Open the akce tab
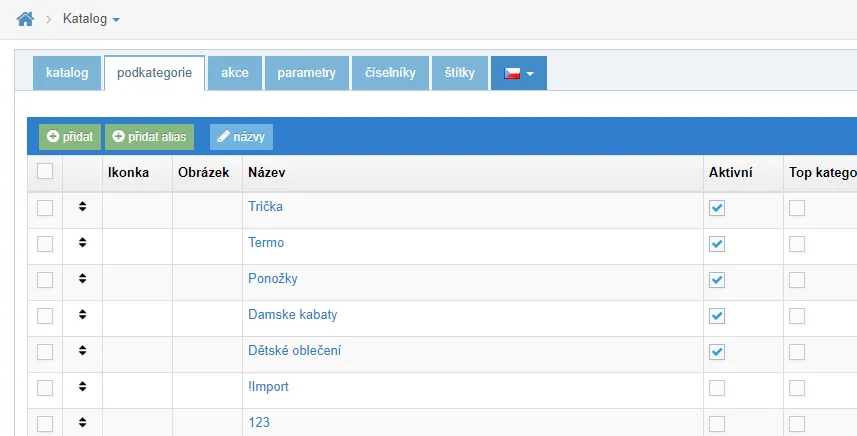Image resolution: width=857 pixels, height=436 pixels. (x=235, y=73)
